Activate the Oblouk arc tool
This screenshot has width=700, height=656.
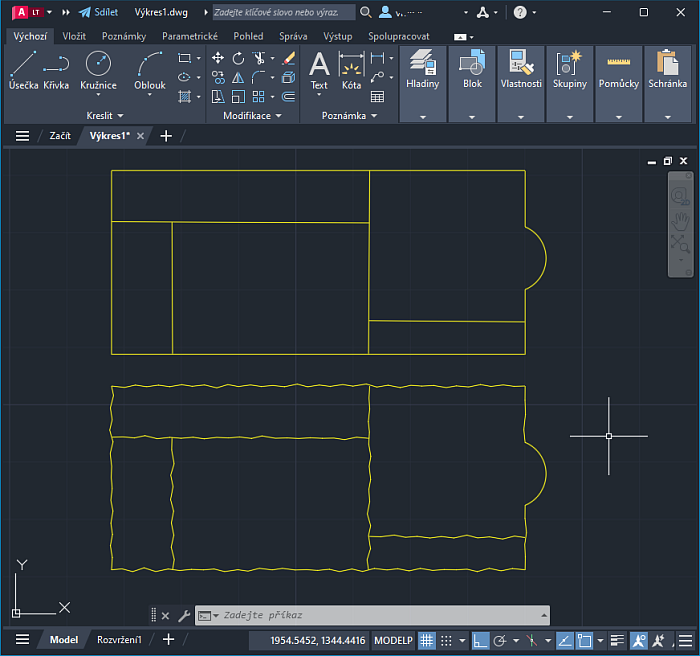pyautogui.click(x=150, y=70)
